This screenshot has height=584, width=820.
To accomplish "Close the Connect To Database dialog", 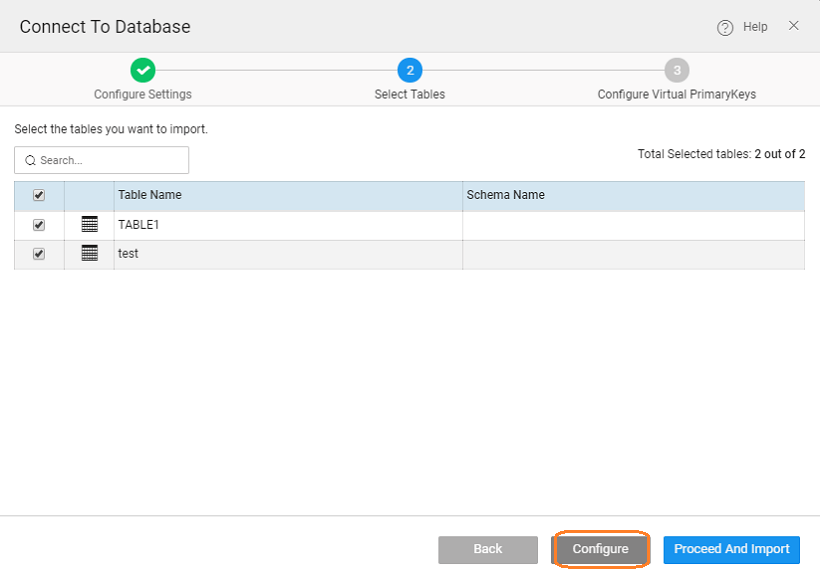I will (x=793, y=26).
